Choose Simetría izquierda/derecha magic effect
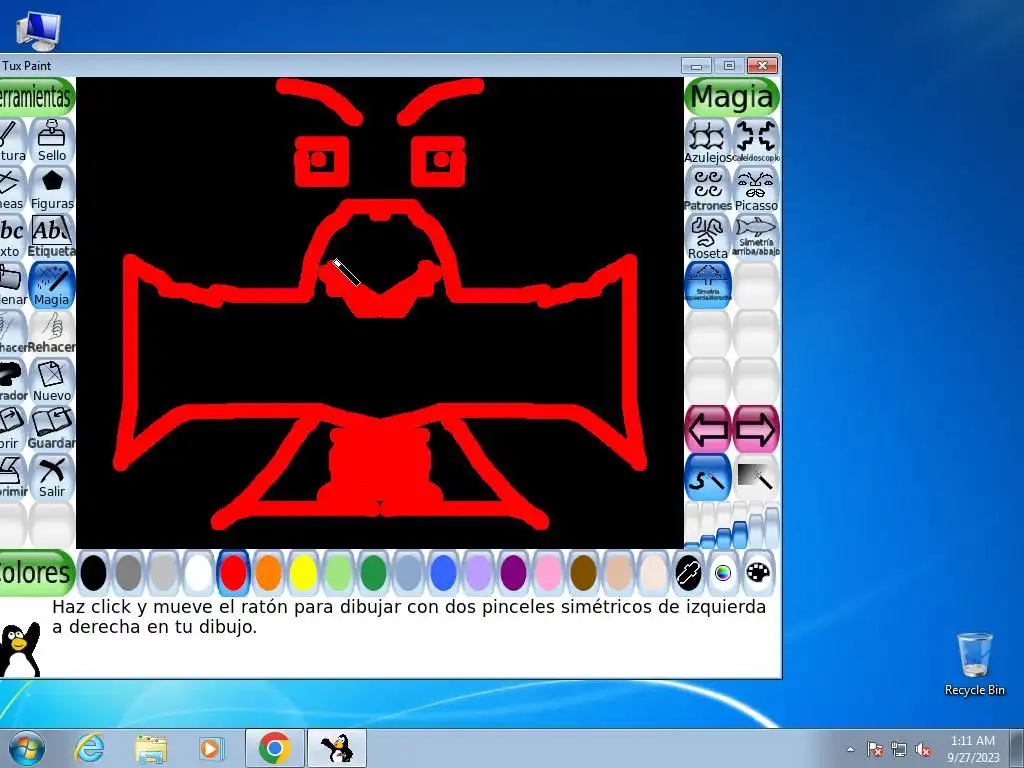 pyautogui.click(x=708, y=285)
